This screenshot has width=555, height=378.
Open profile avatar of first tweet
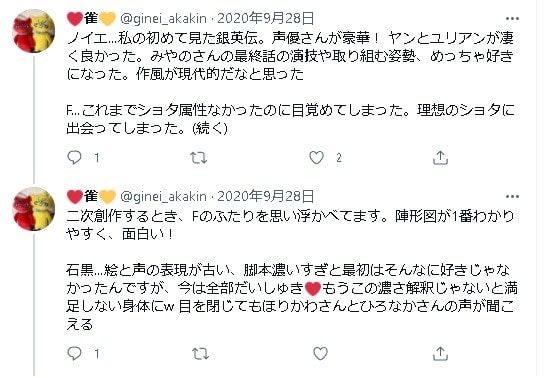[x=34, y=31]
